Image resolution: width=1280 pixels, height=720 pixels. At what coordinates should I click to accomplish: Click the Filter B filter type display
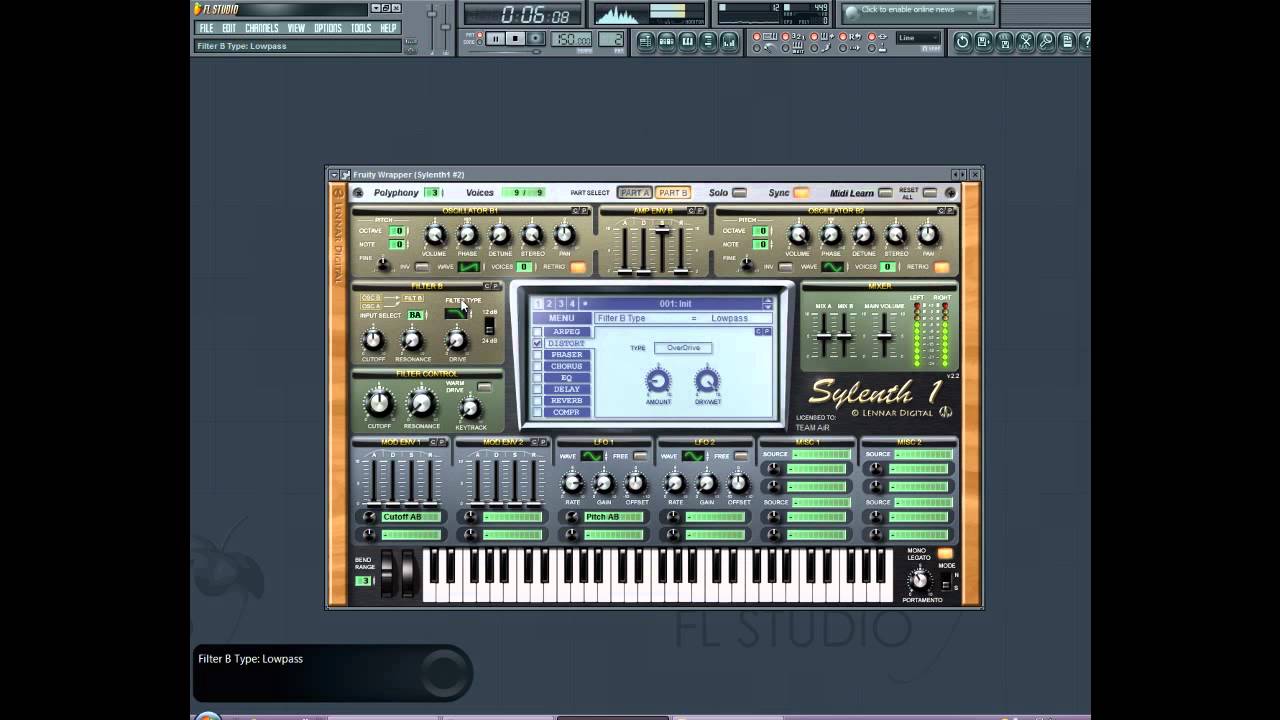[x=456, y=313]
